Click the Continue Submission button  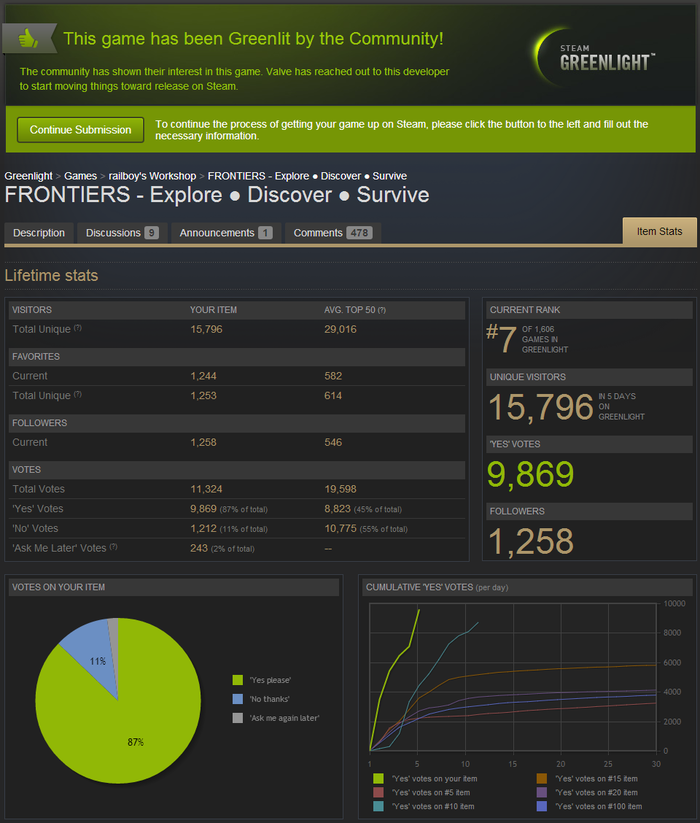pyautogui.click(x=80, y=130)
